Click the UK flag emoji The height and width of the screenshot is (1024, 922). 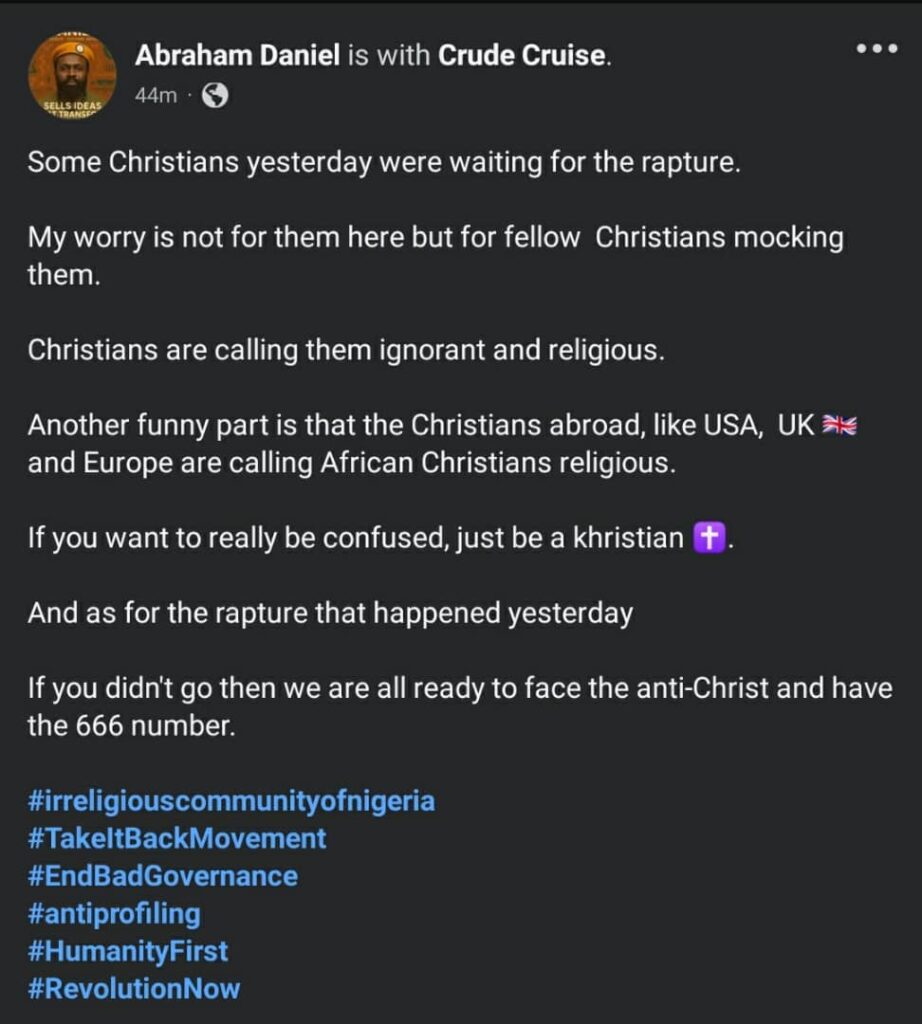pos(839,426)
